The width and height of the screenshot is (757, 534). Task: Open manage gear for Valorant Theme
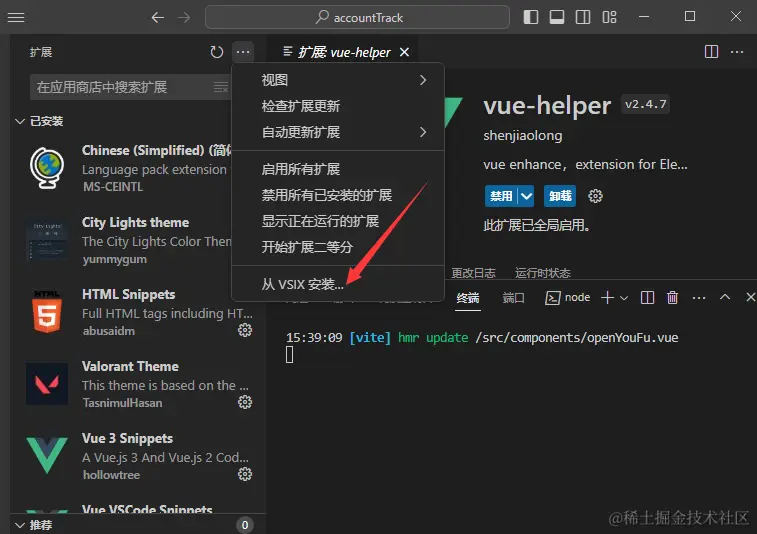coord(245,402)
